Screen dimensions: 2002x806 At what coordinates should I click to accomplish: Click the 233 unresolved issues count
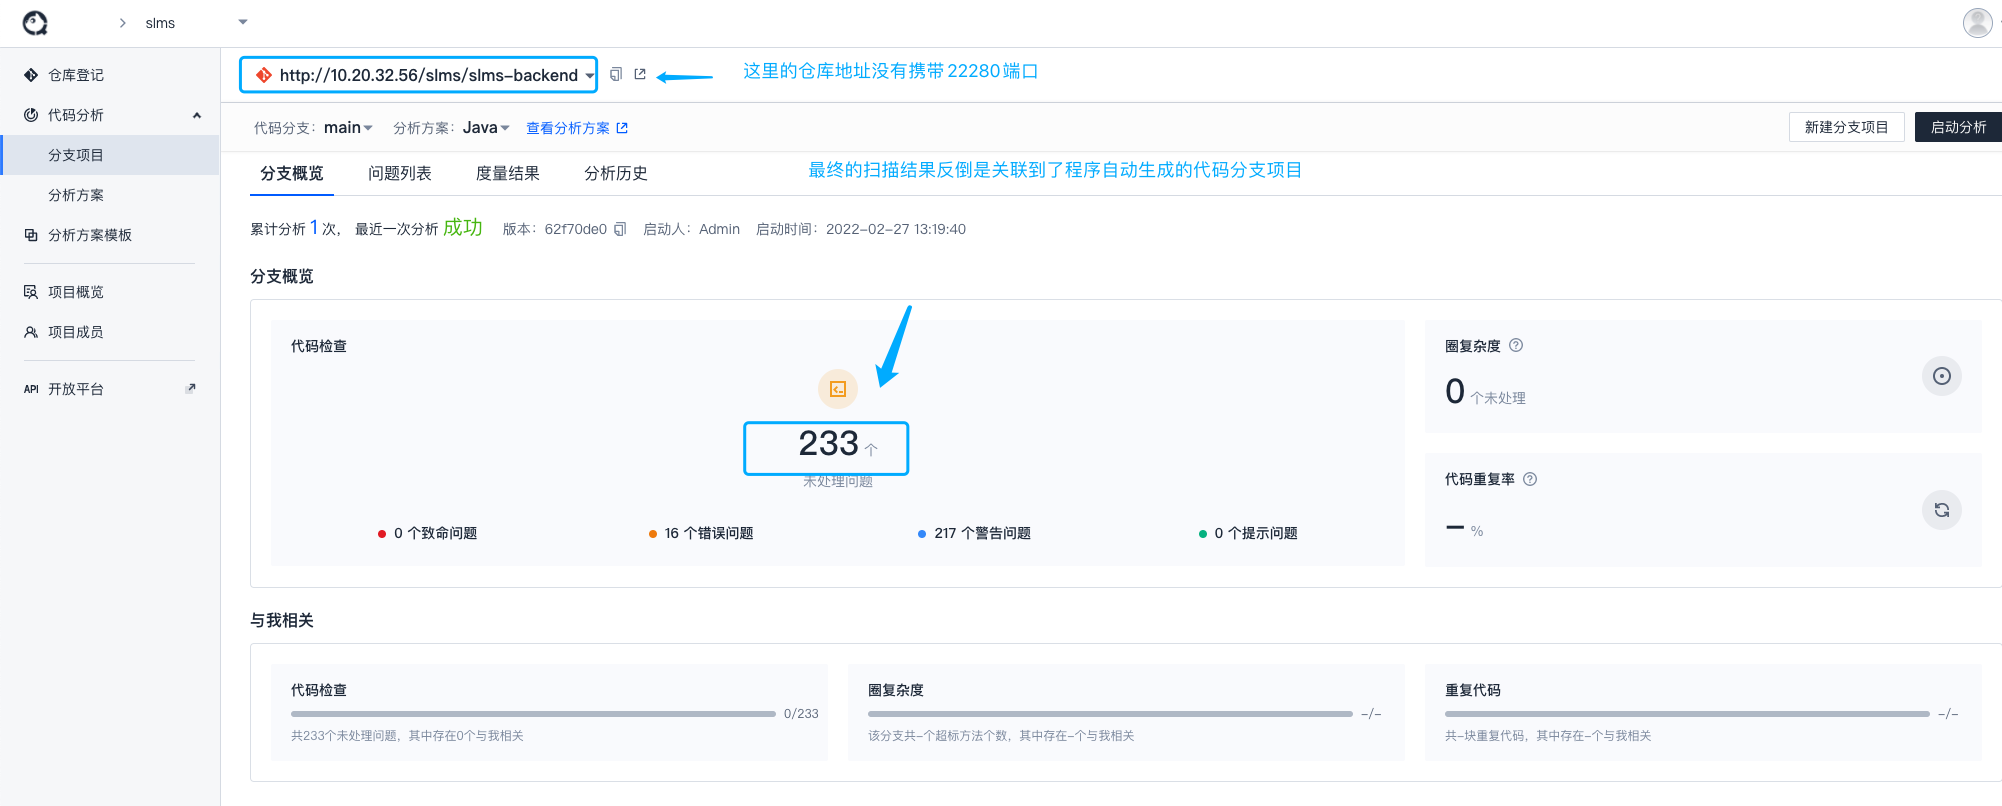[828, 443]
